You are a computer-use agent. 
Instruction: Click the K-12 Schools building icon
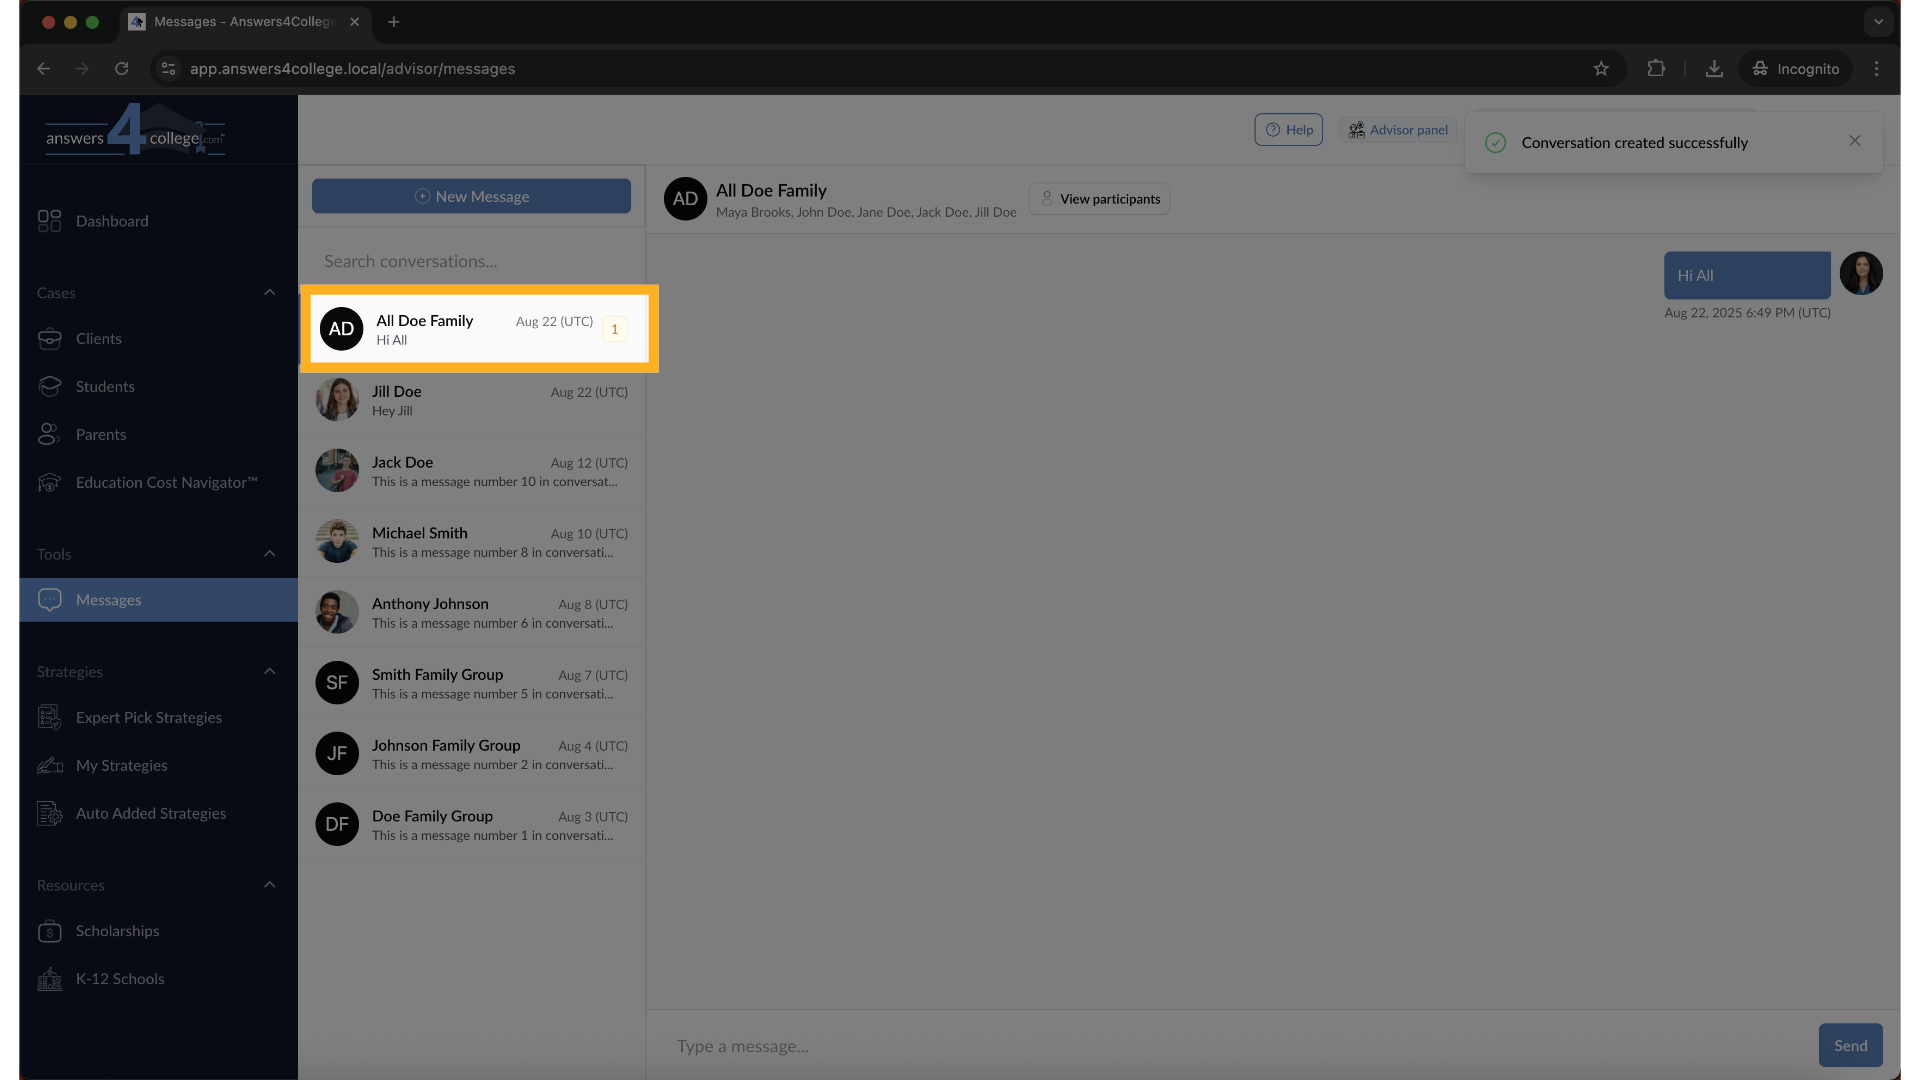tap(49, 979)
